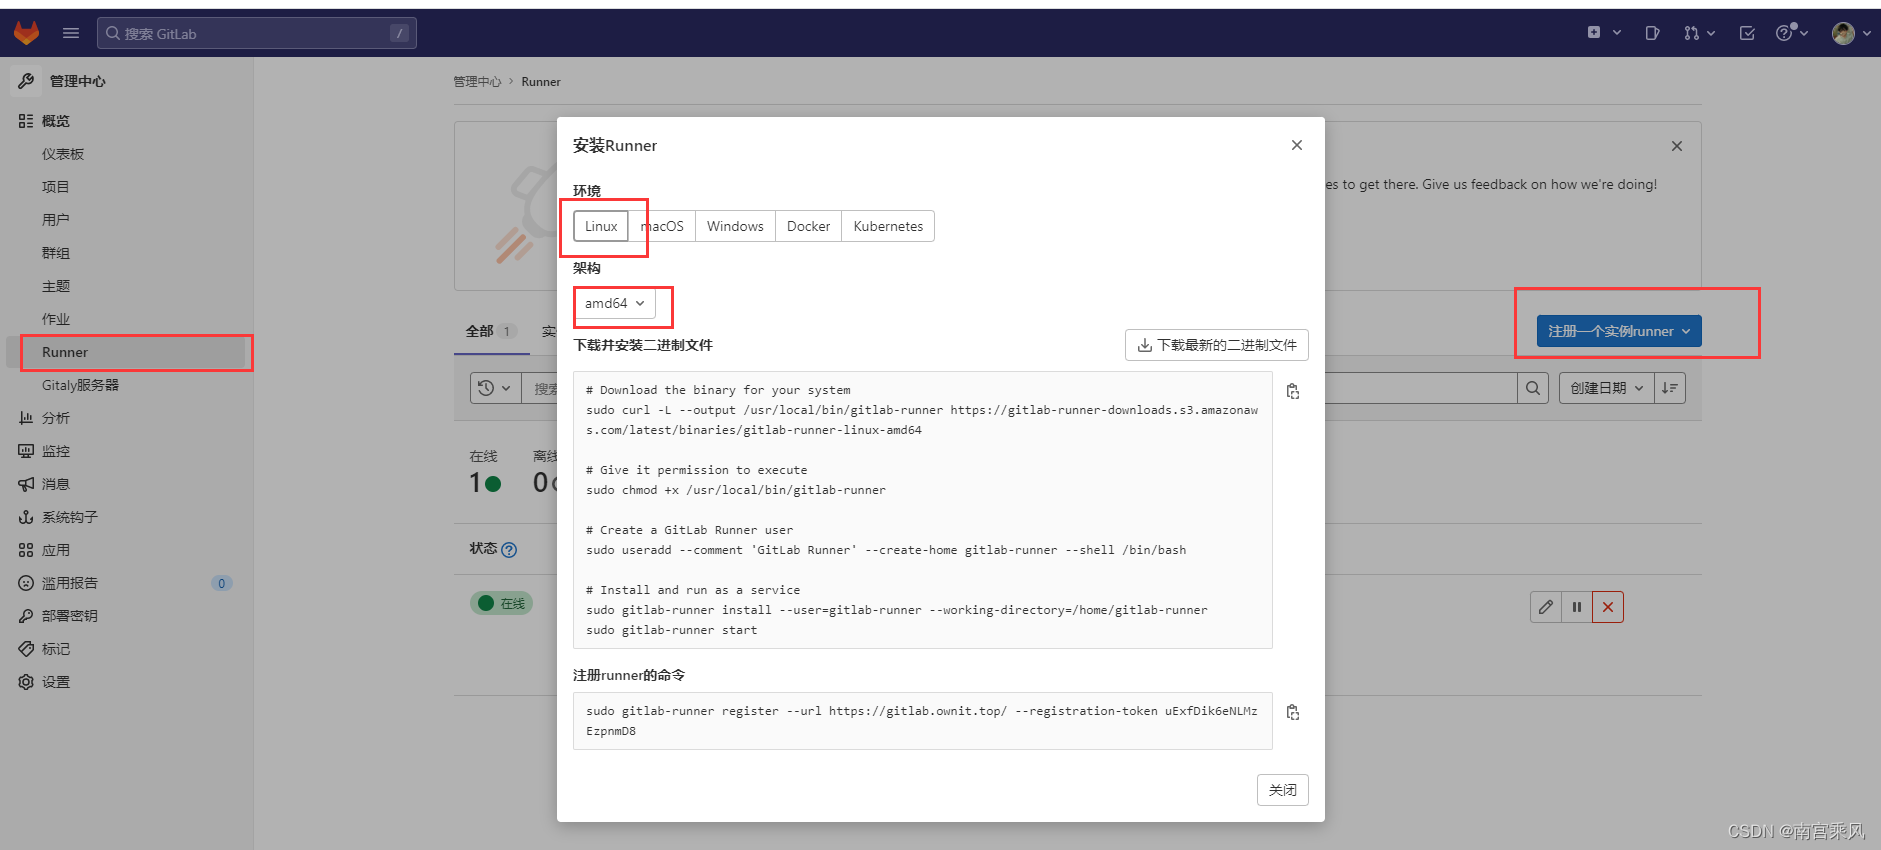Open 用户 in the sidebar
The height and width of the screenshot is (850, 1881).
tap(56, 220)
